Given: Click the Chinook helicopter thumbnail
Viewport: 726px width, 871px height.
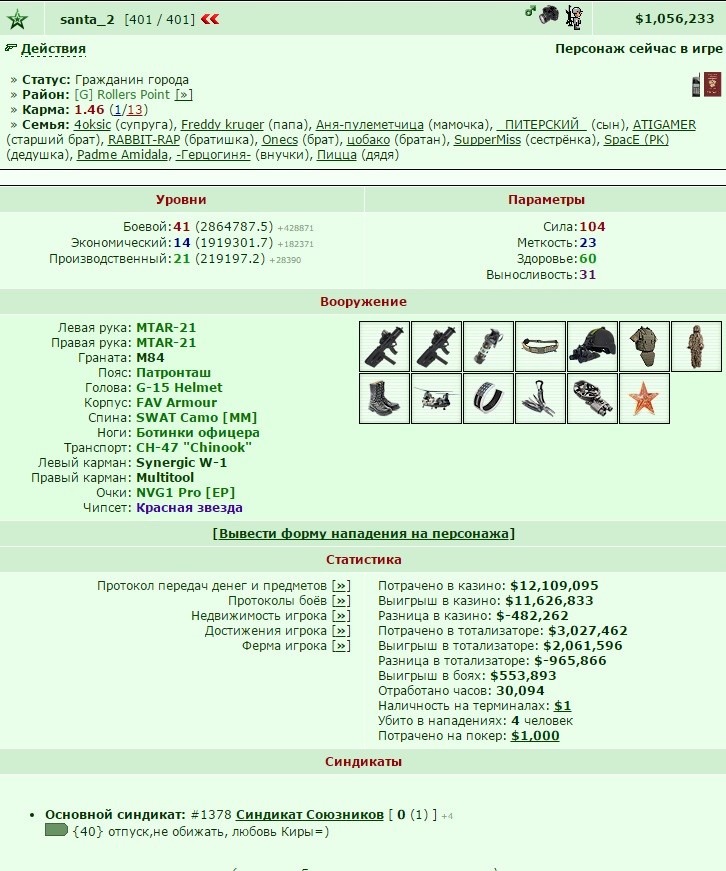Looking at the screenshot, I should click(437, 398).
